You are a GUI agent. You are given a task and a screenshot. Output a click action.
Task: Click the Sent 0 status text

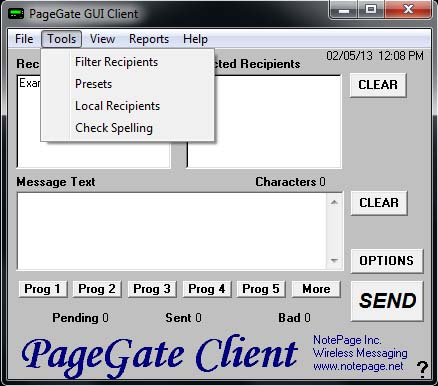tap(183, 318)
